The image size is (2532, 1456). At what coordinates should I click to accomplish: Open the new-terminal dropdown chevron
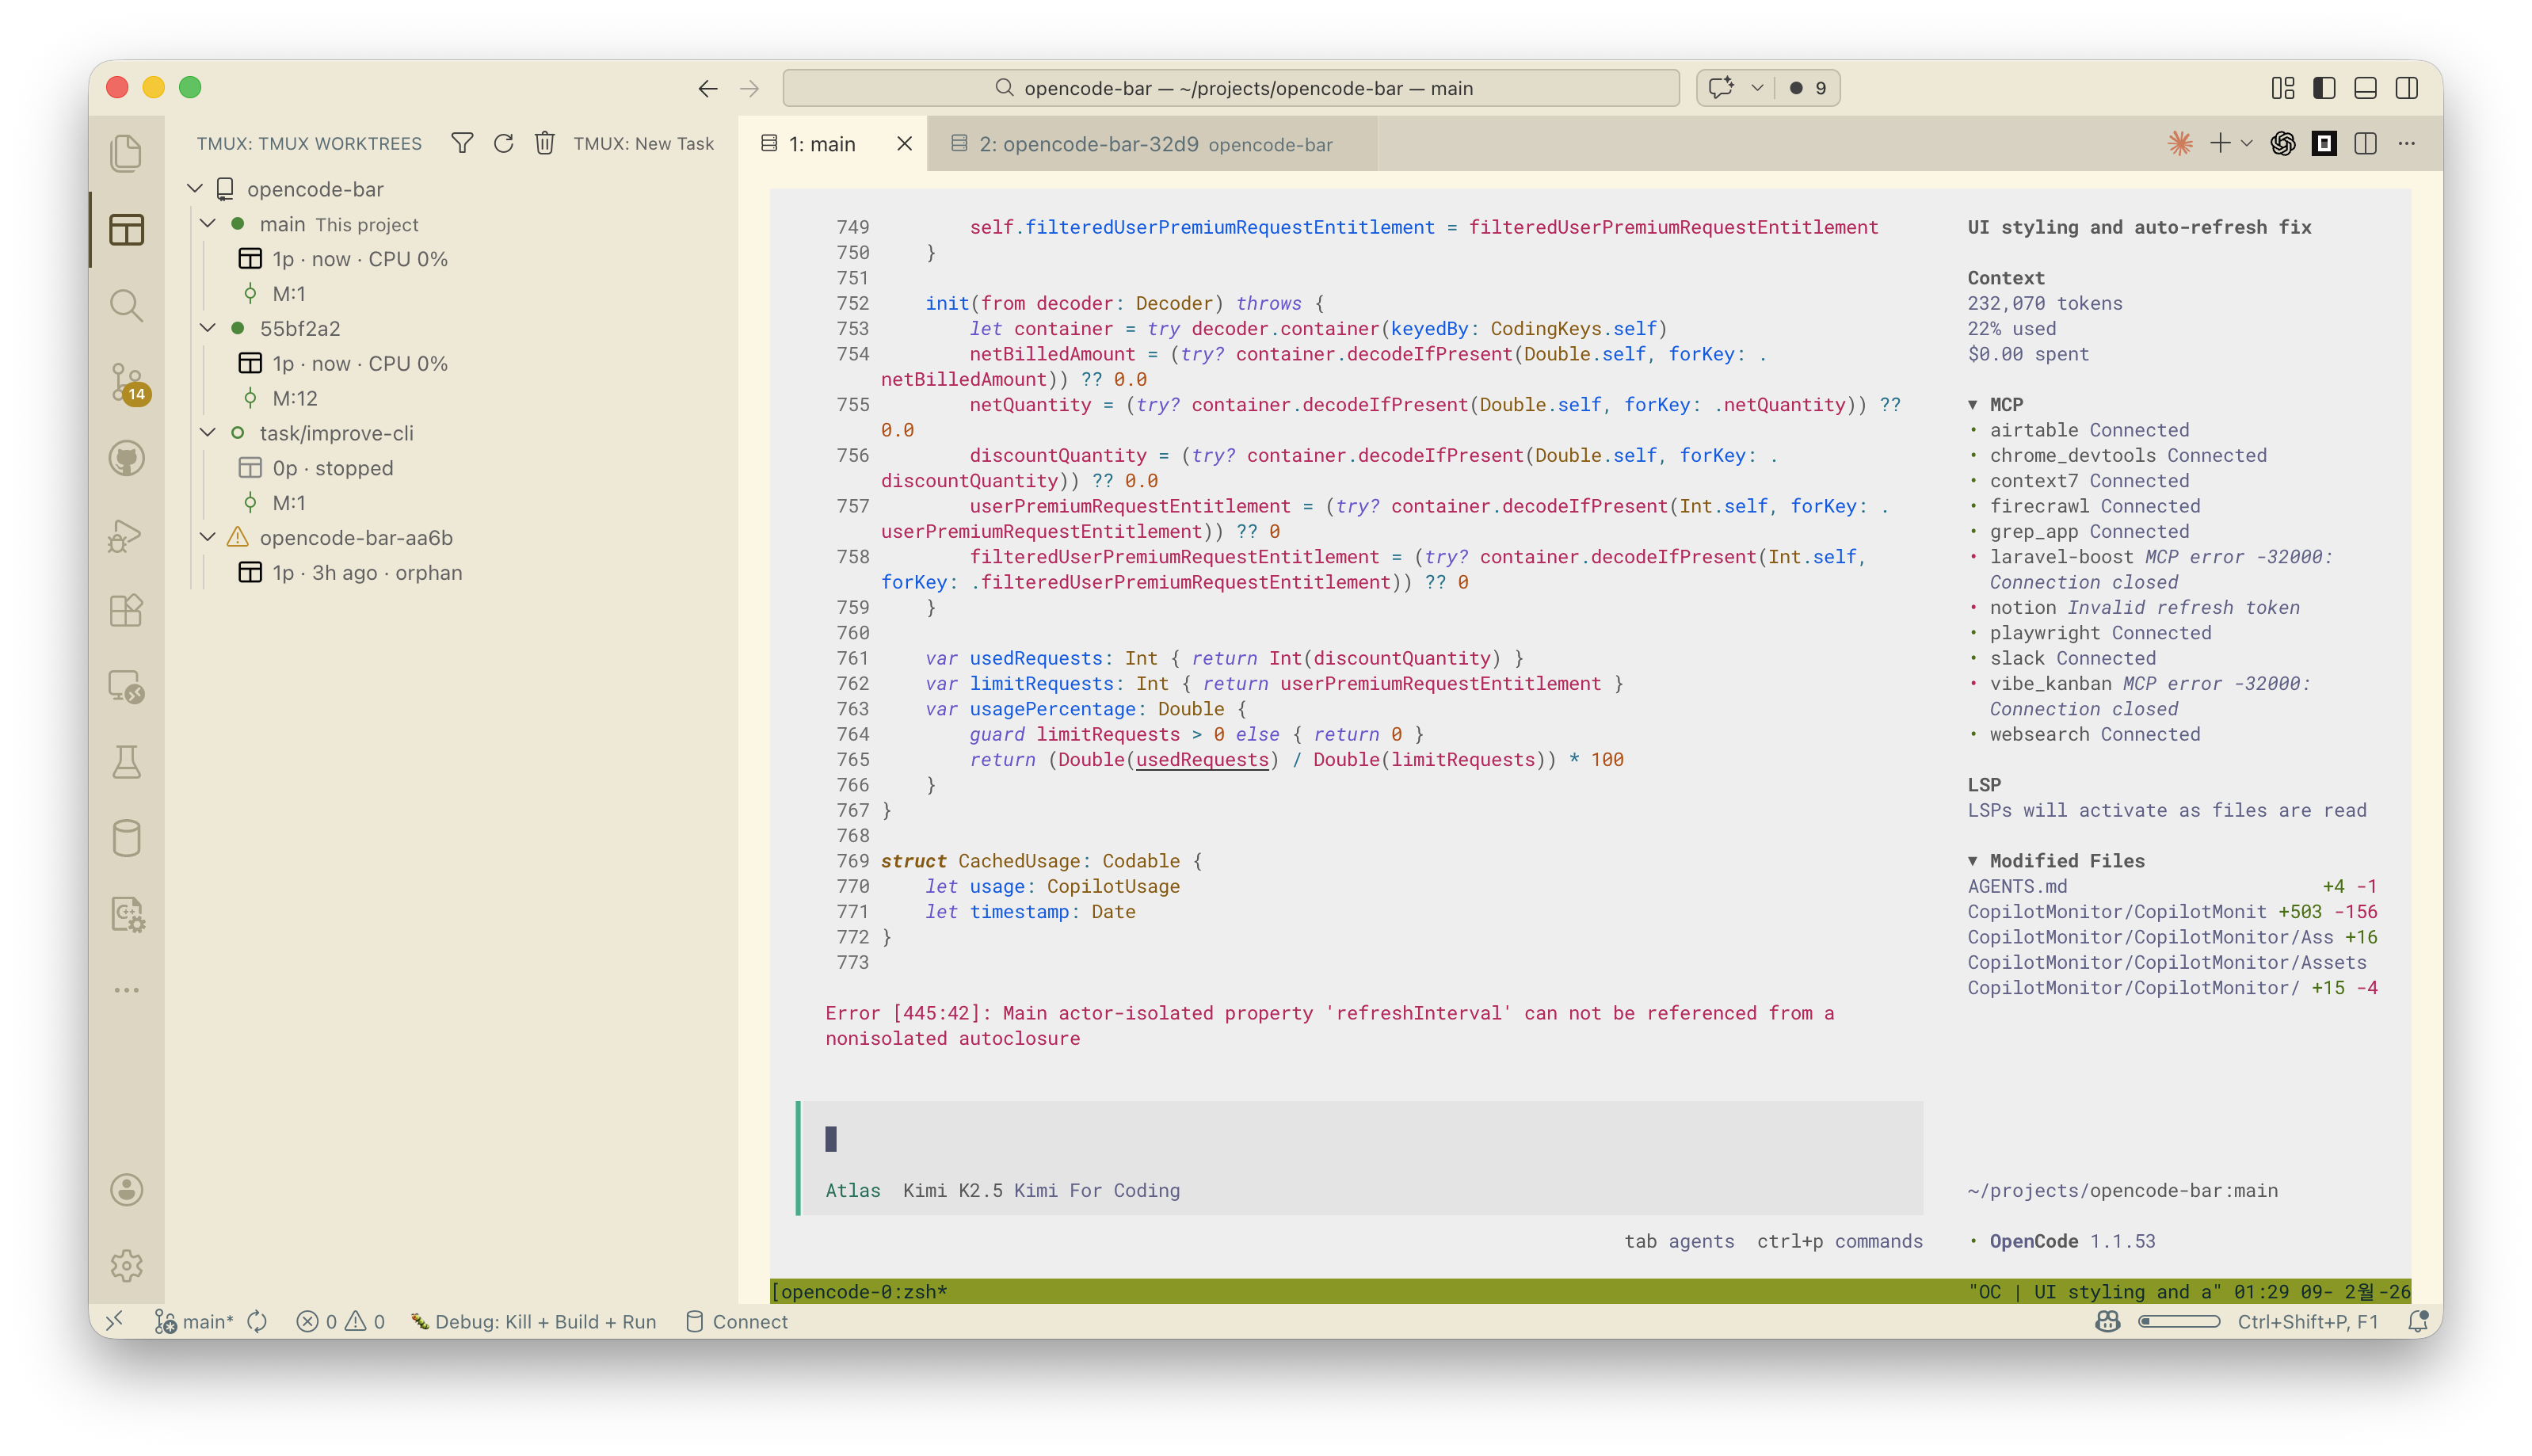(2245, 143)
